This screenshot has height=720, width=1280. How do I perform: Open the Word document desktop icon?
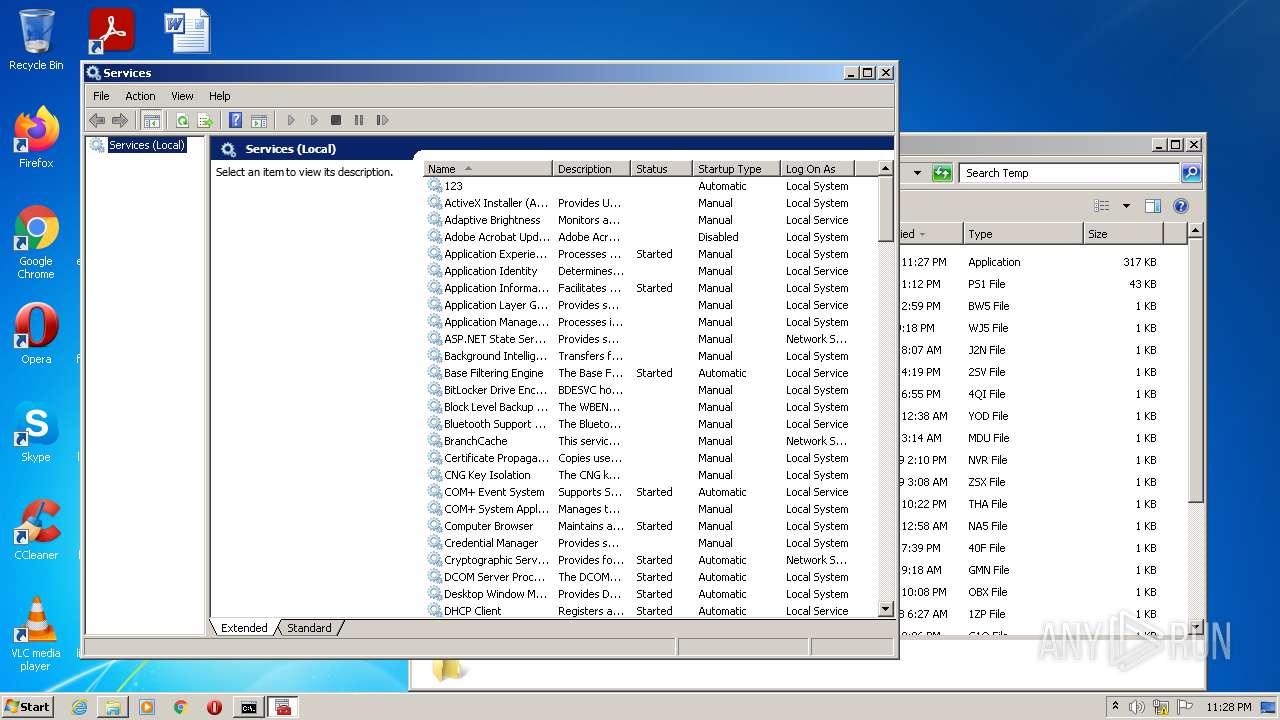[187, 31]
